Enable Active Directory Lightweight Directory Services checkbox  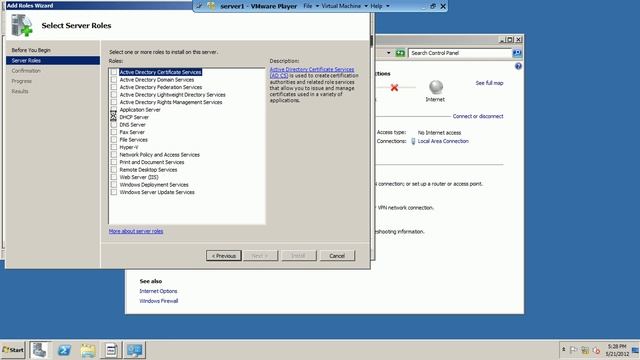click(114, 95)
